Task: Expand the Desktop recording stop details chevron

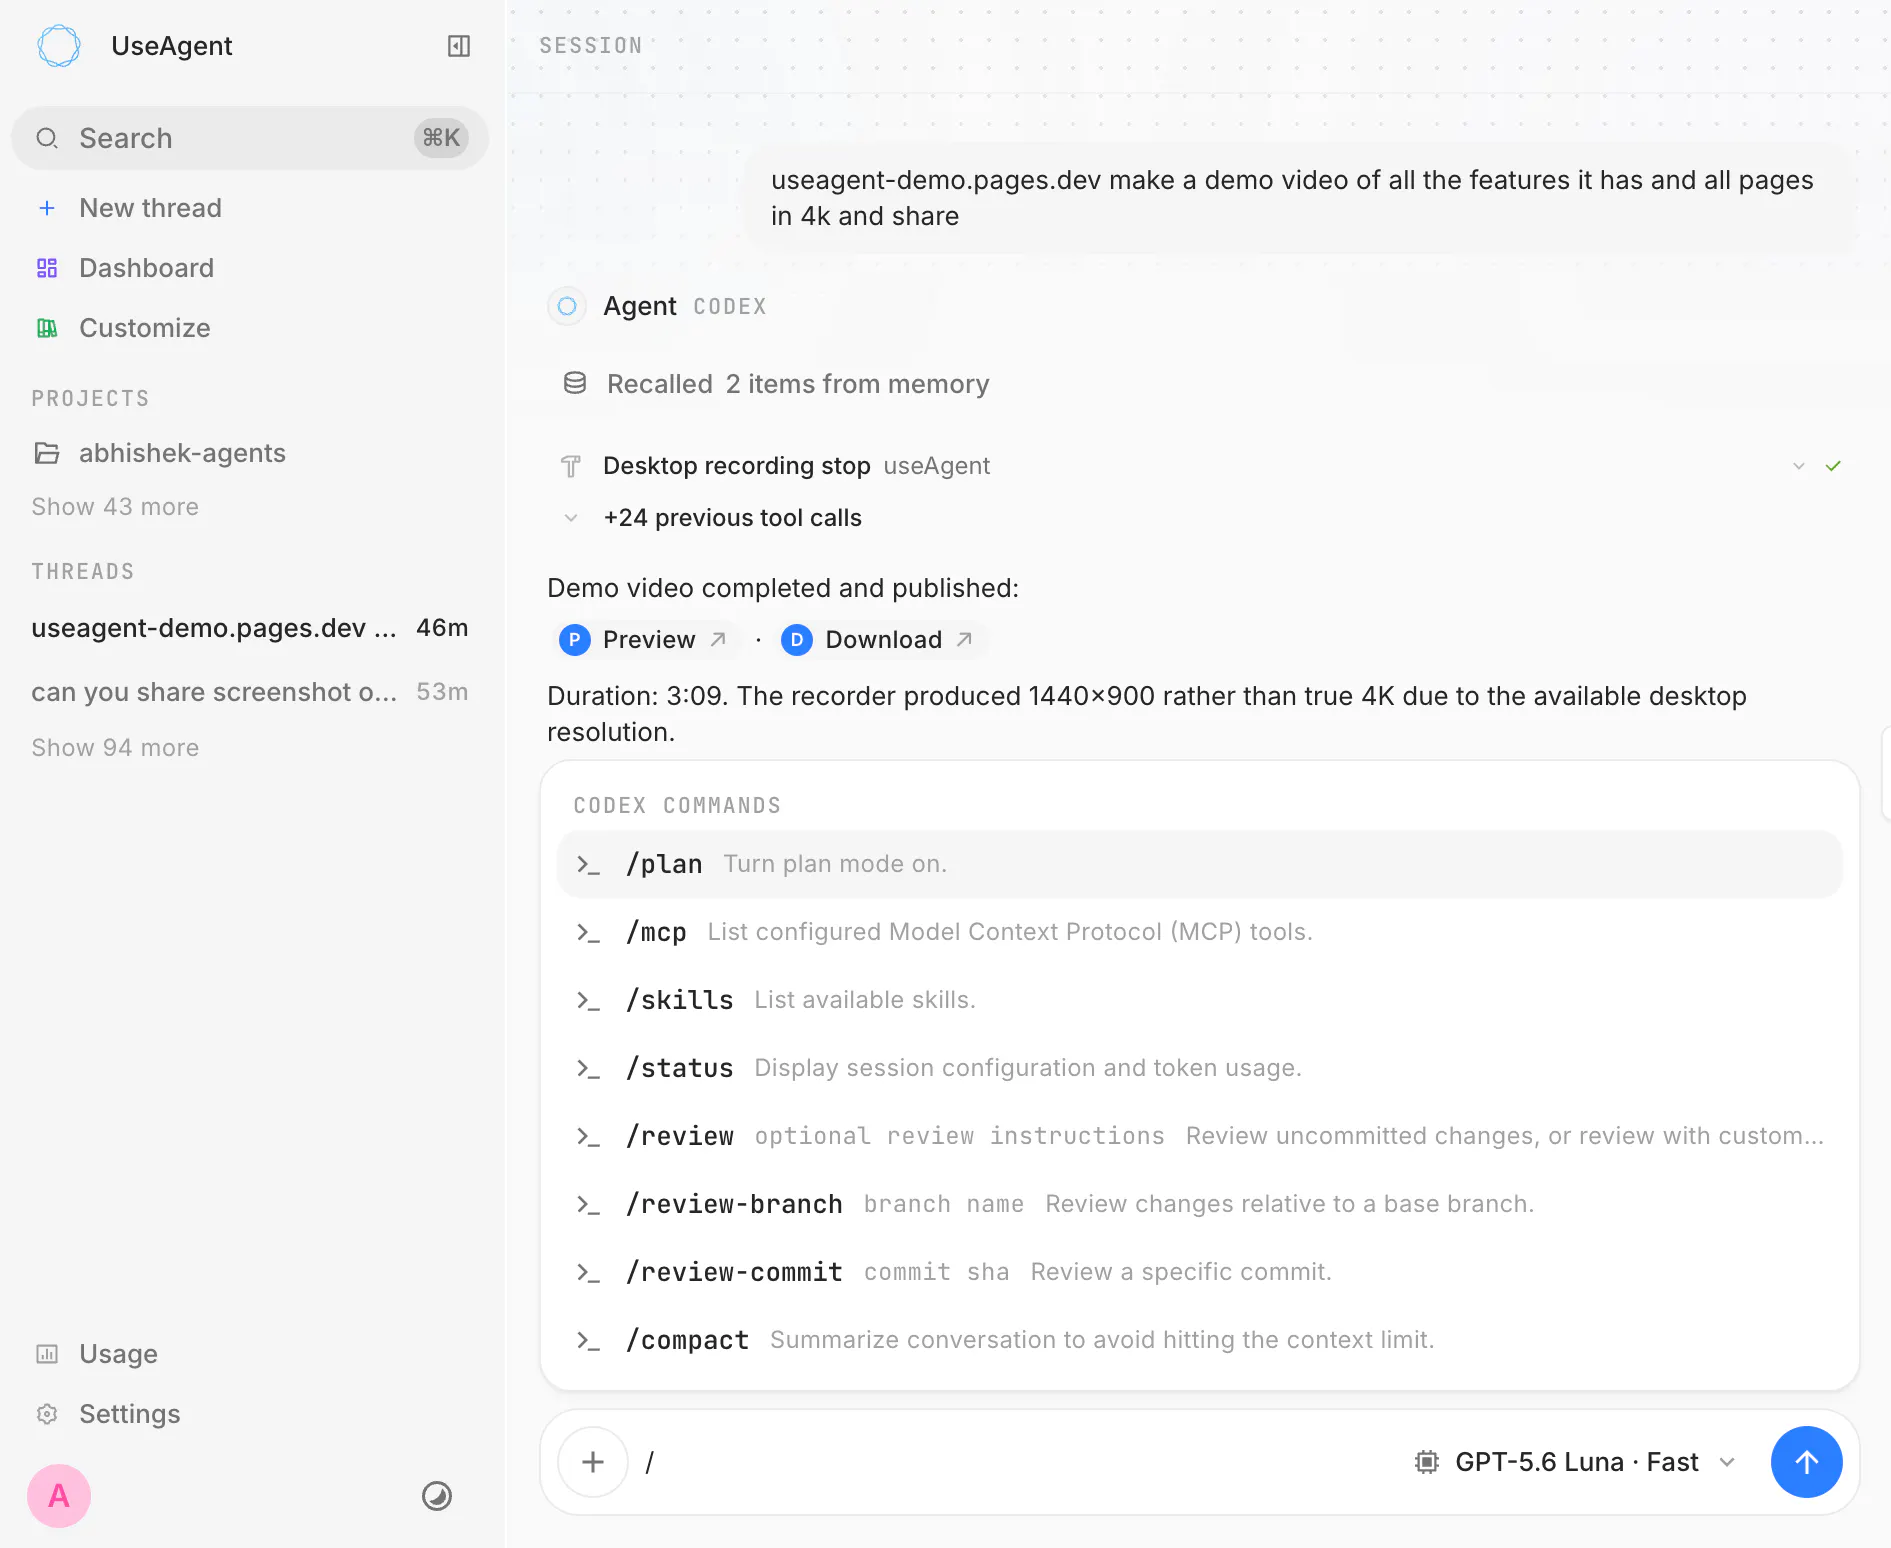Action: click(1799, 466)
